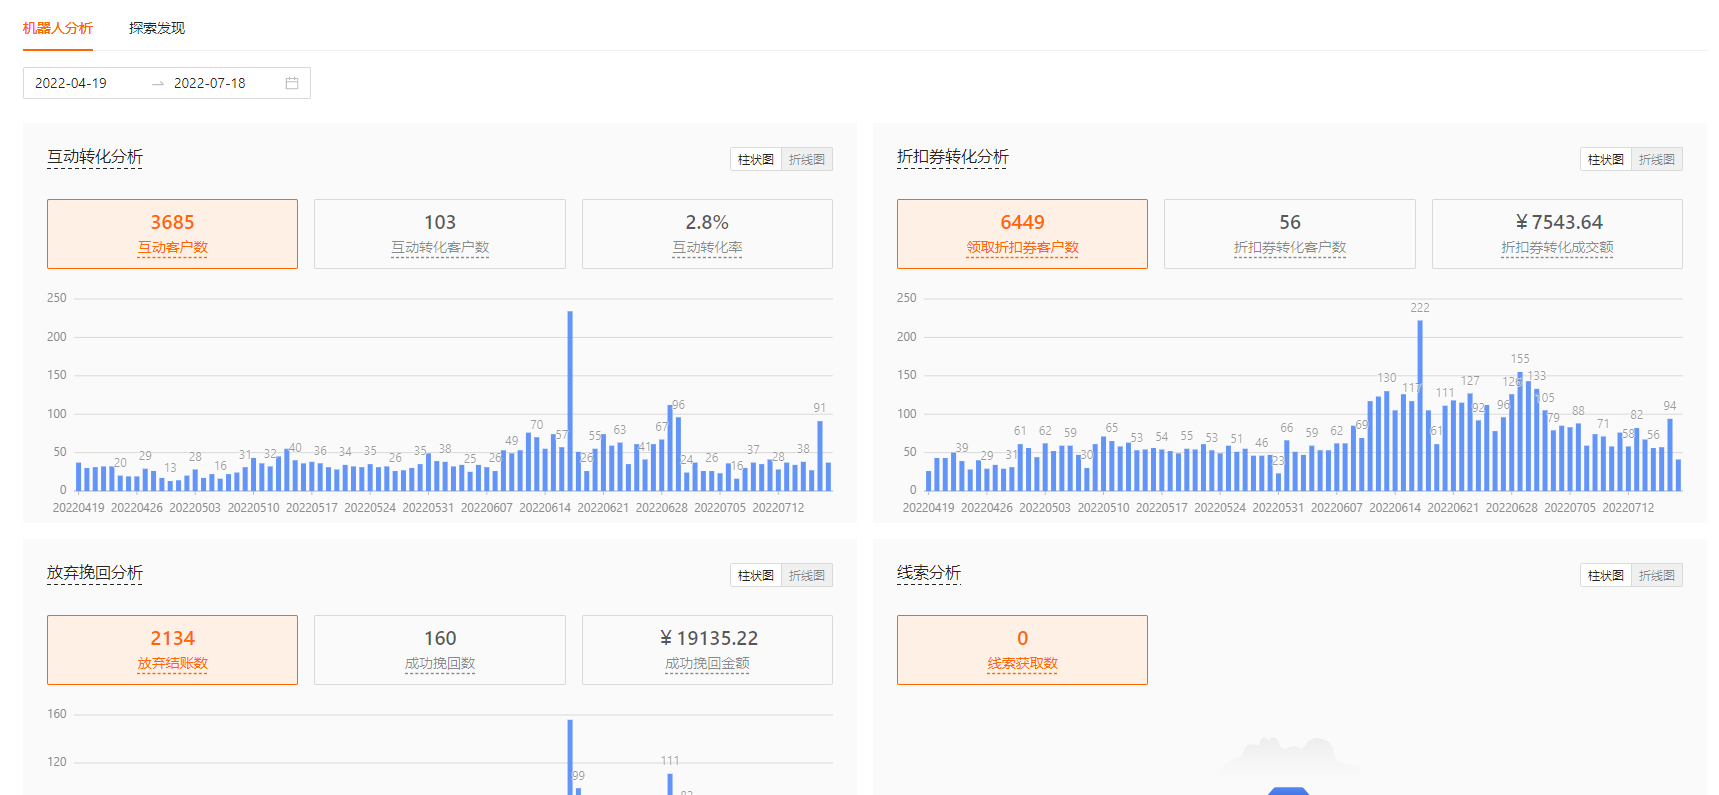1719x795 pixels.
Task: Click the bar labeled 91 in 互动 chart
Action: [x=820, y=456]
